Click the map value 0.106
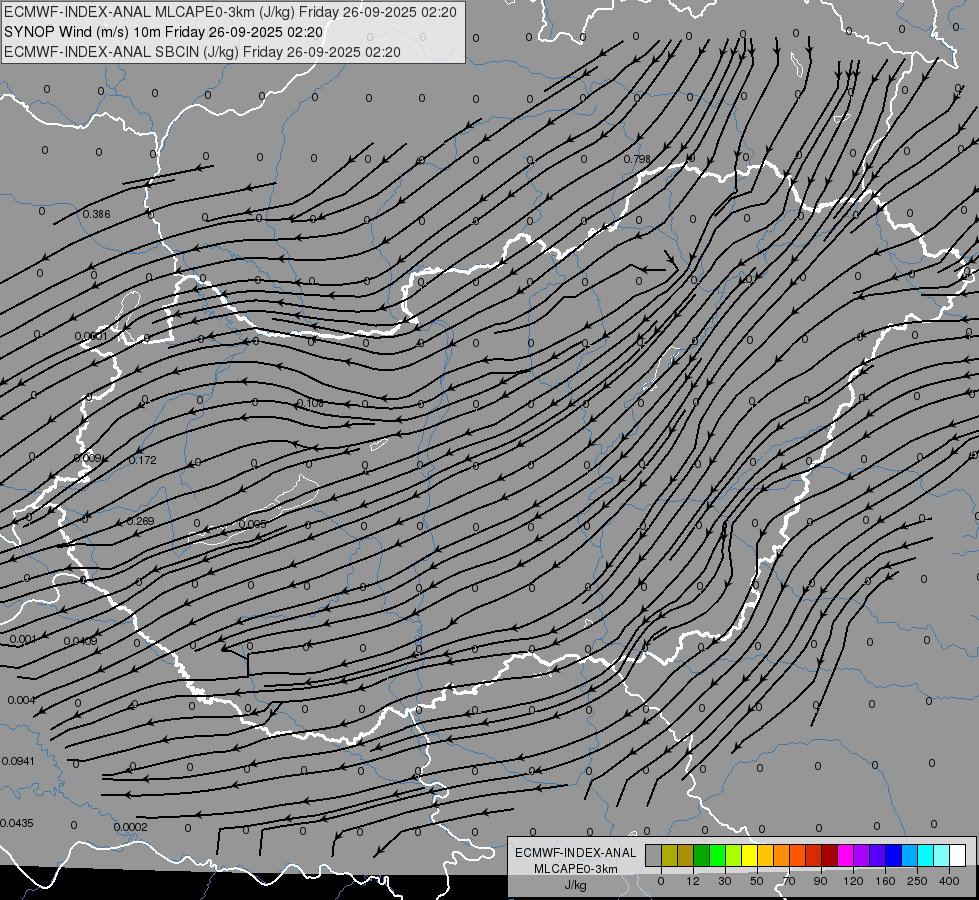The width and height of the screenshot is (979, 900). [x=310, y=403]
